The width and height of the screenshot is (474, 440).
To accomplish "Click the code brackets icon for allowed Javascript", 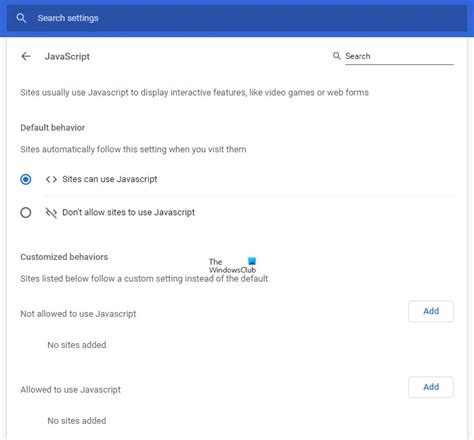I will [x=51, y=179].
